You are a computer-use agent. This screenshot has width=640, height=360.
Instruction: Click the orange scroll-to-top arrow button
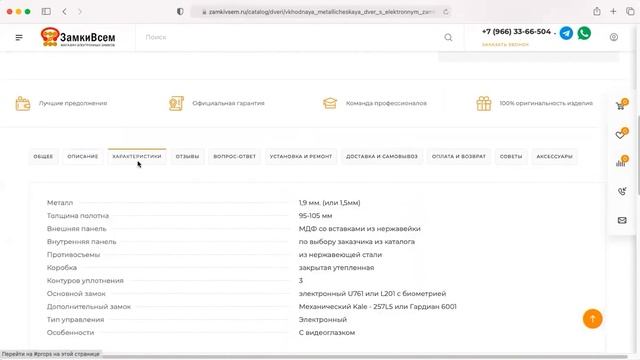tap(592, 319)
